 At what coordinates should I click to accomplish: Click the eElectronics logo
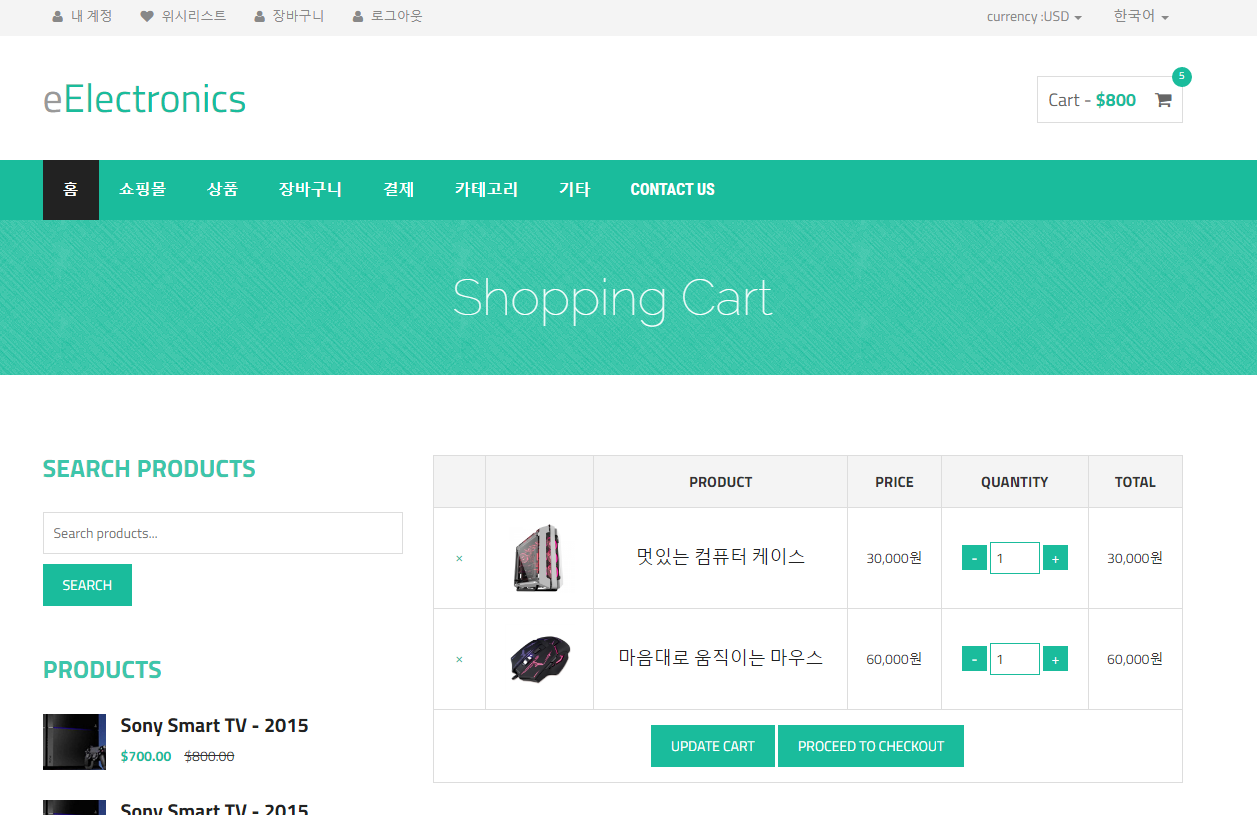click(x=144, y=99)
